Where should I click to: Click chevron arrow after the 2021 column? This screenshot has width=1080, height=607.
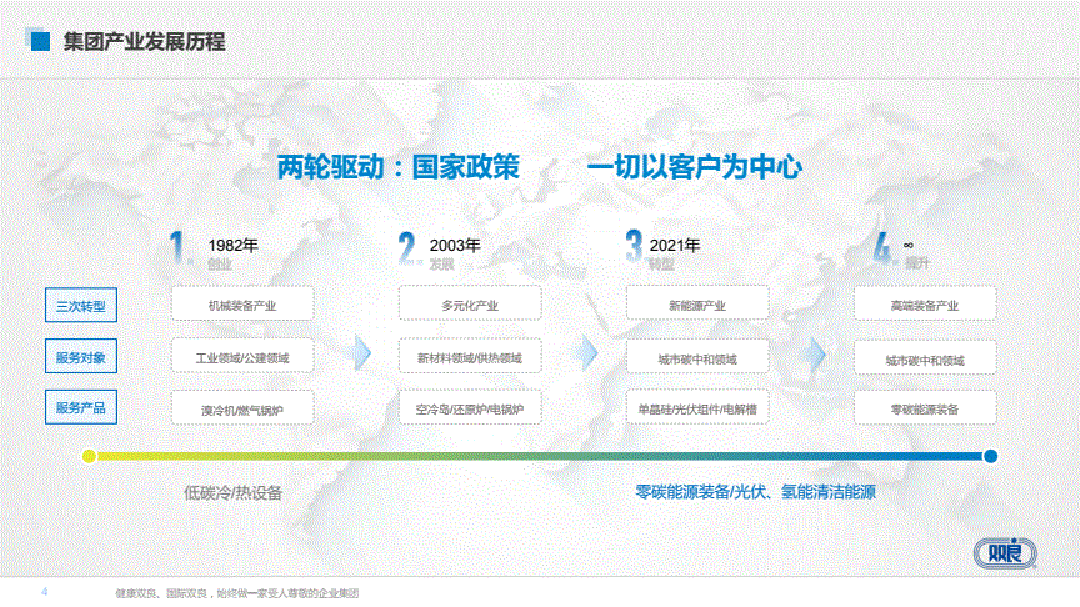click(x=817, y=353)
